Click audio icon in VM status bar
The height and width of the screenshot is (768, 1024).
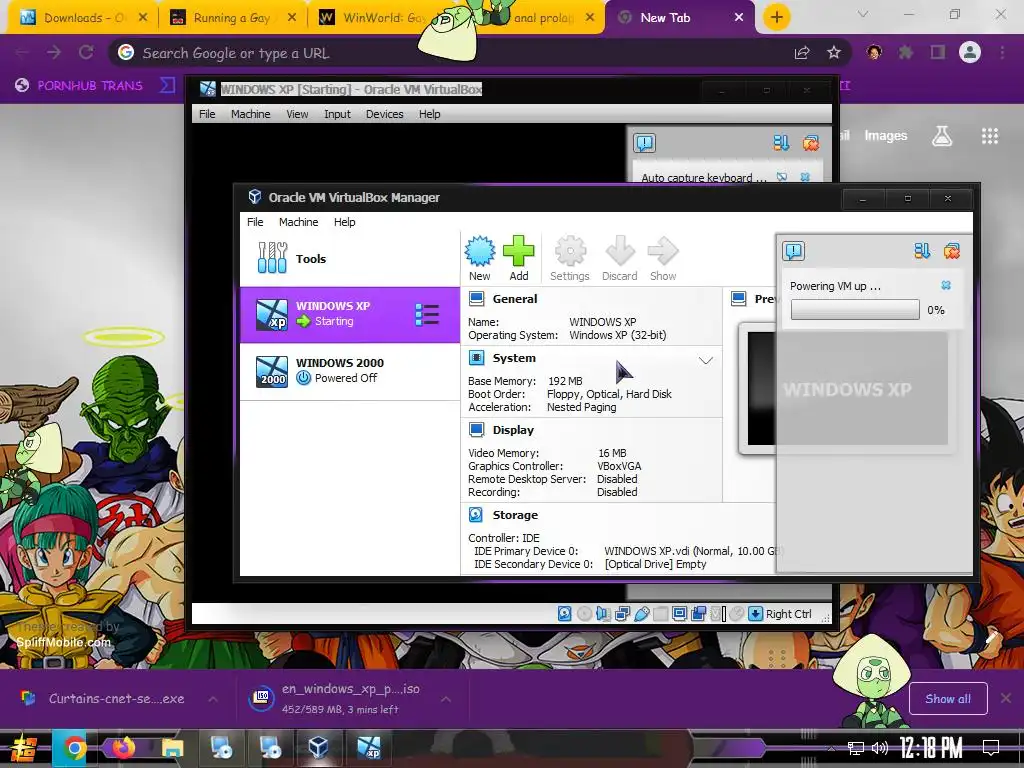[603, 614]
